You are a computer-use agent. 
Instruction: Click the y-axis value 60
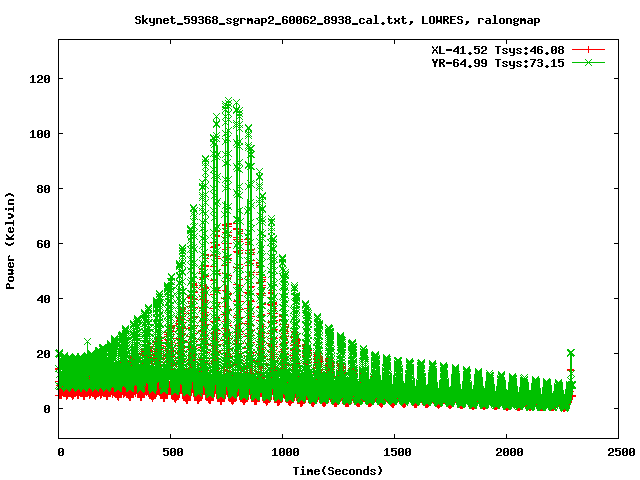(x=43, y=244)
